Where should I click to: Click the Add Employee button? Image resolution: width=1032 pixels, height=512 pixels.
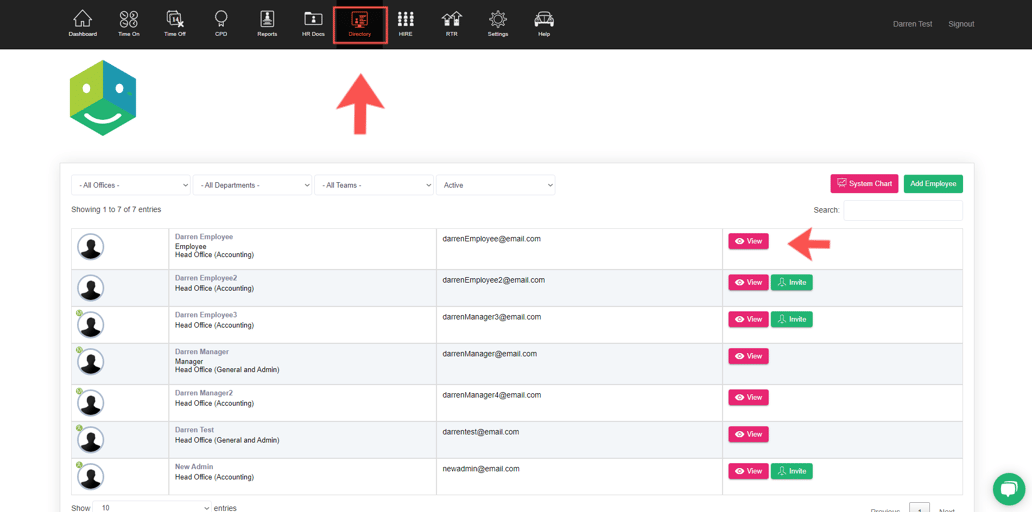click(932, 184)
